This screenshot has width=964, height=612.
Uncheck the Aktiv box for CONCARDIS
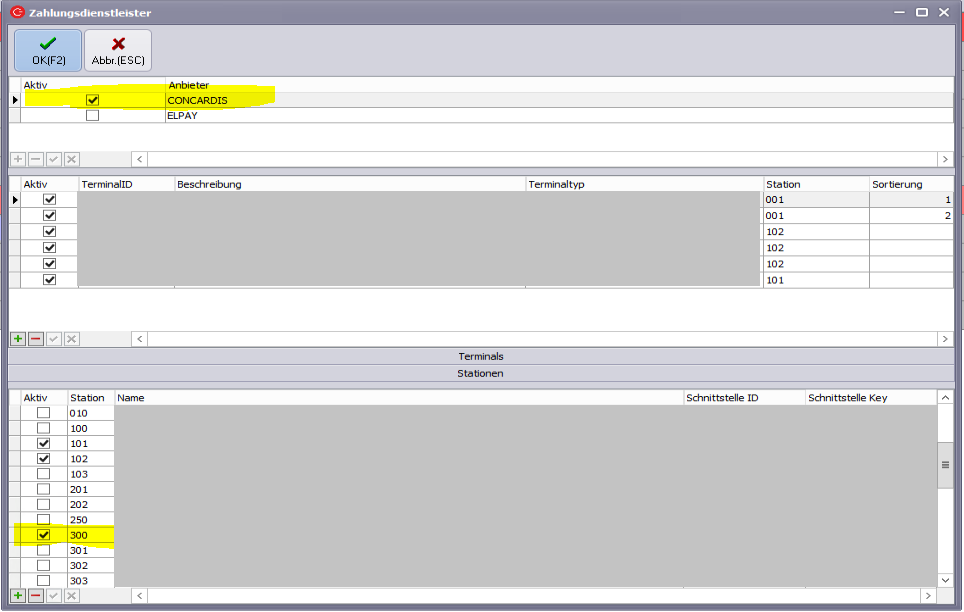(93, 100)
